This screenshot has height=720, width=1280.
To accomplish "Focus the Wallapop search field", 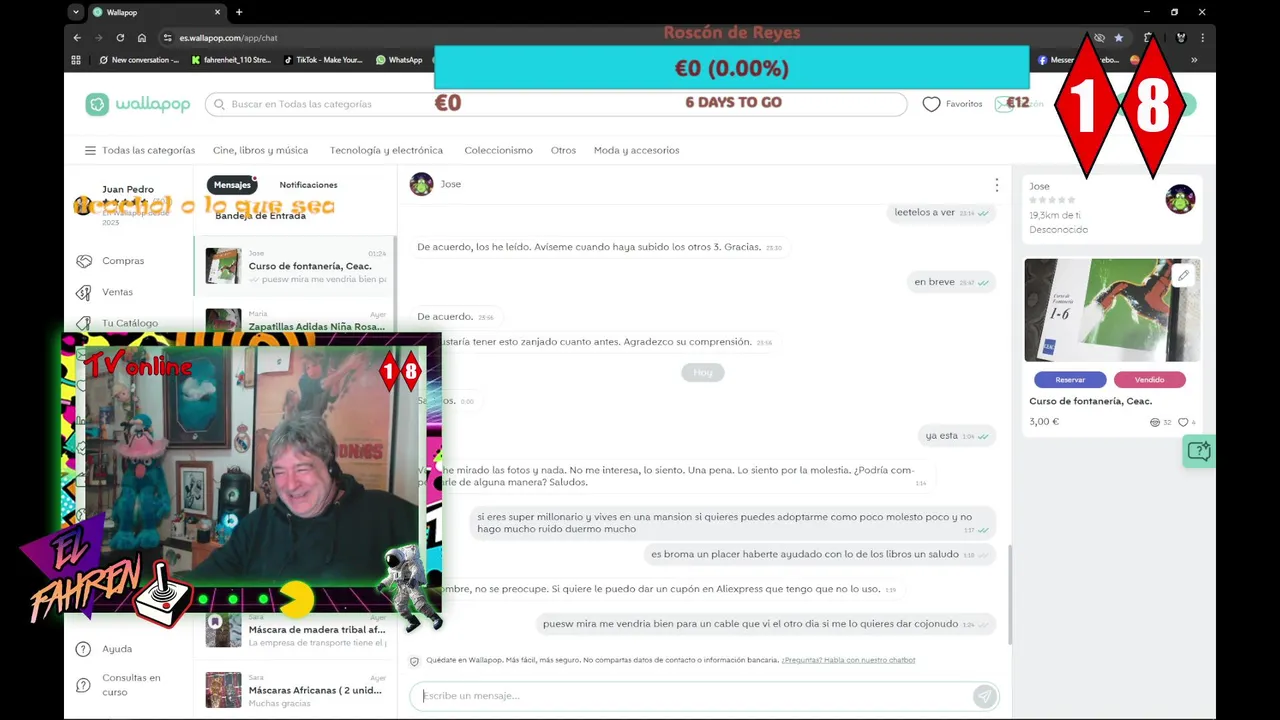I will (x=555, y=104).
